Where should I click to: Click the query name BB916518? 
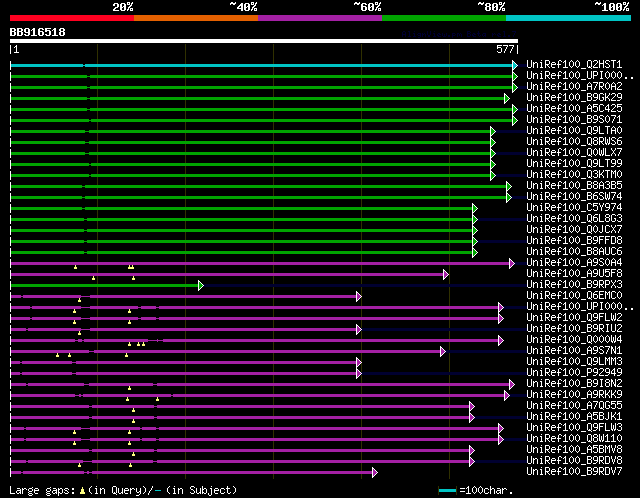[x=38, y=32]
